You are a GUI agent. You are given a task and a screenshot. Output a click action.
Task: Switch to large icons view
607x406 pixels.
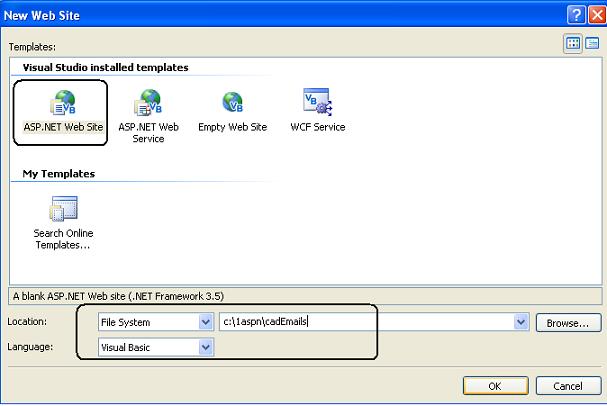click(x=573, y=43)
